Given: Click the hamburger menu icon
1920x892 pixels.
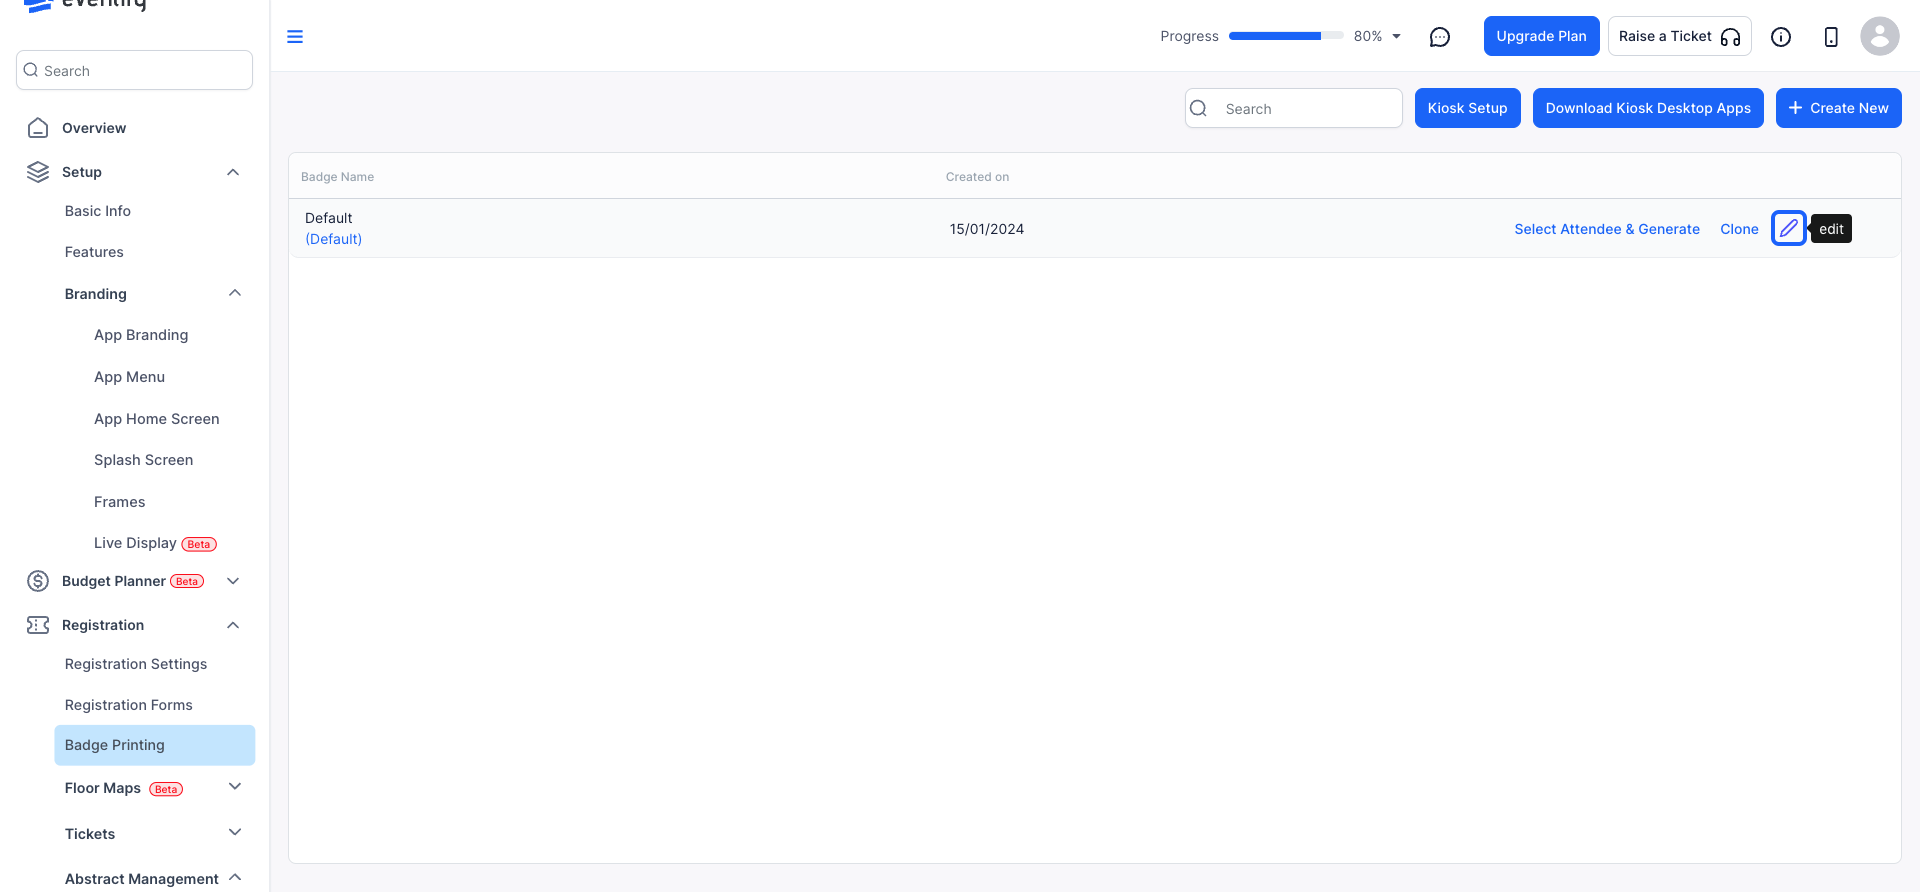Looking at the screenshot, I should coord(295,37).
